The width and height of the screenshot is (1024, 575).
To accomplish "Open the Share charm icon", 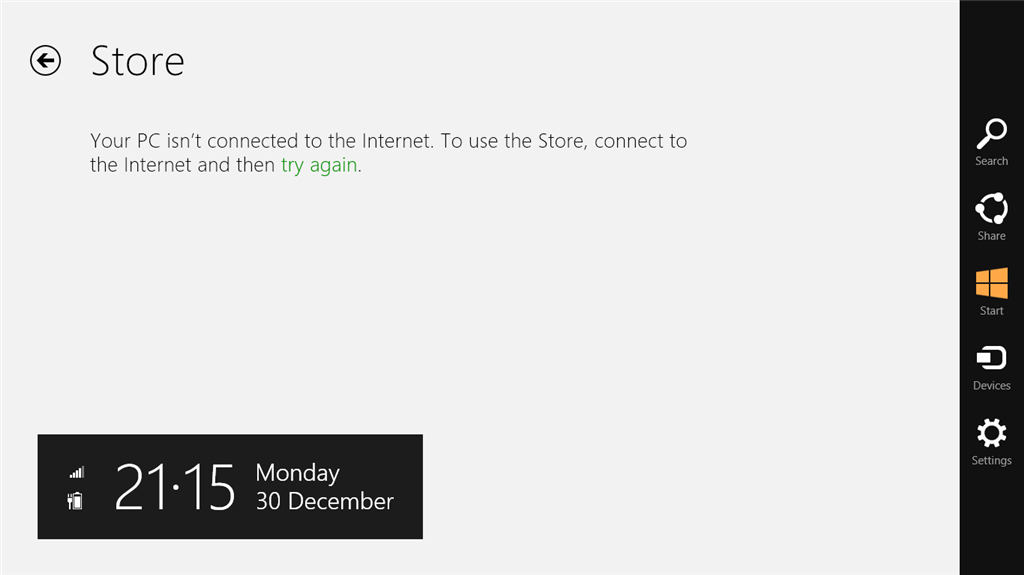I will [991, 209].
